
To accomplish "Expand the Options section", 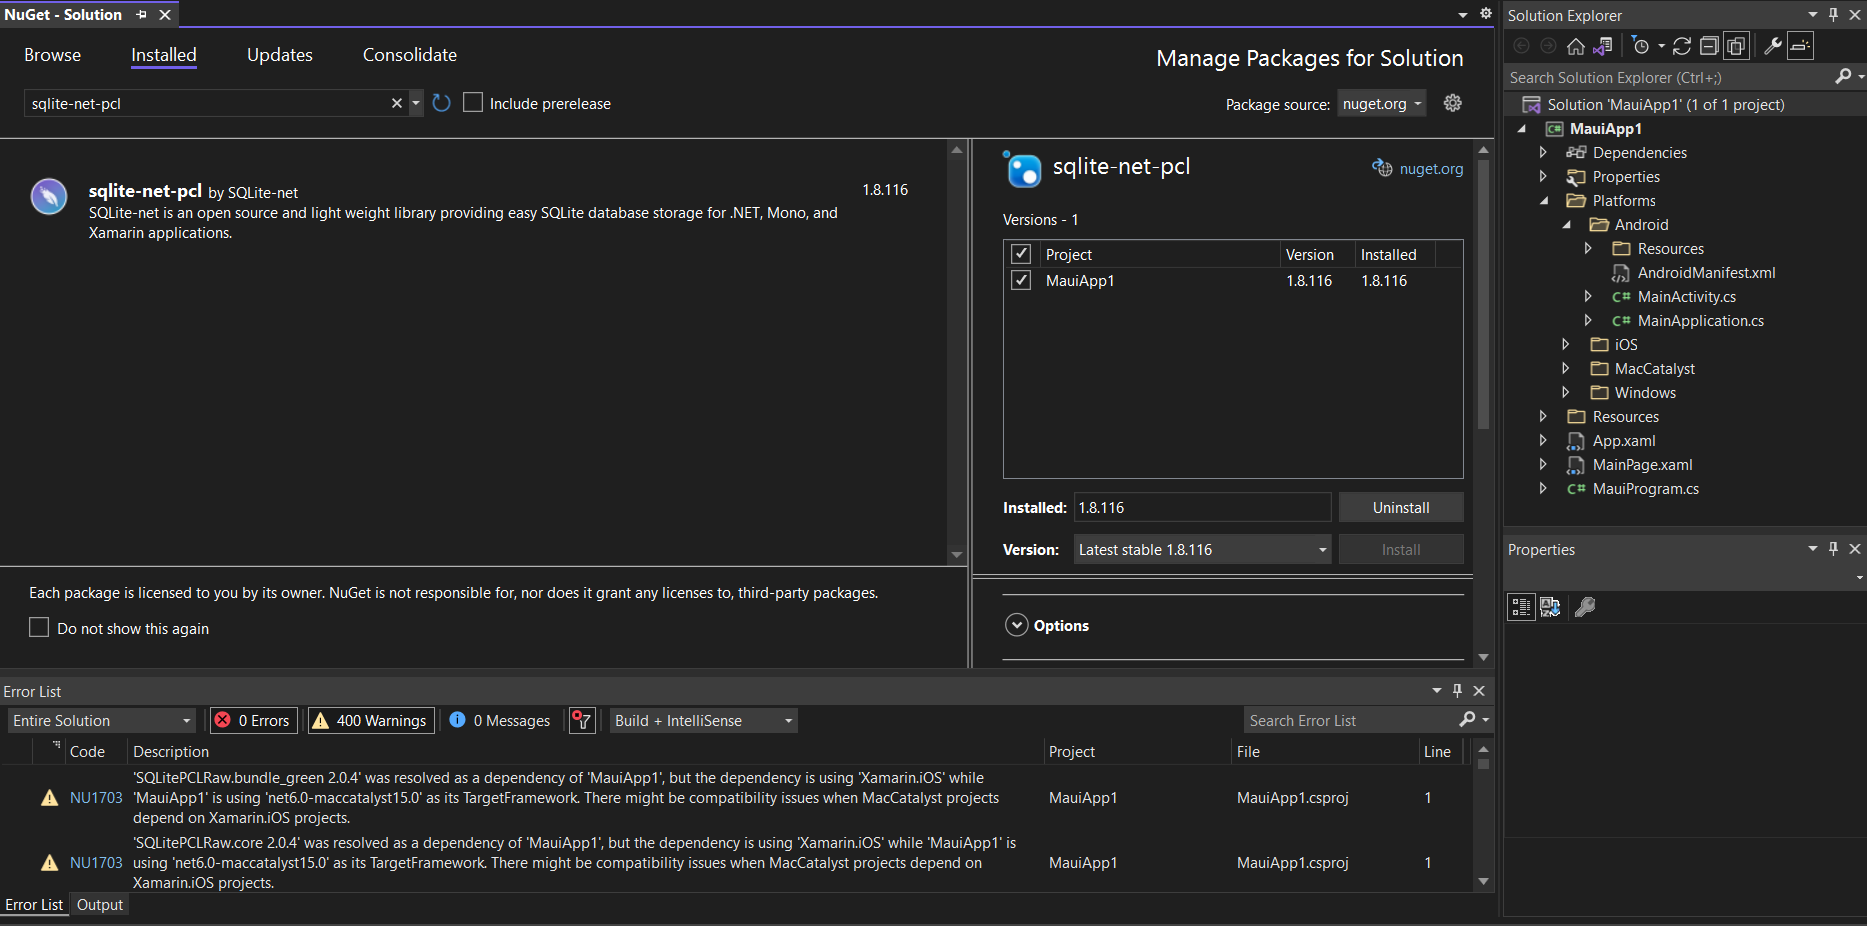I will coord(1017,625).
